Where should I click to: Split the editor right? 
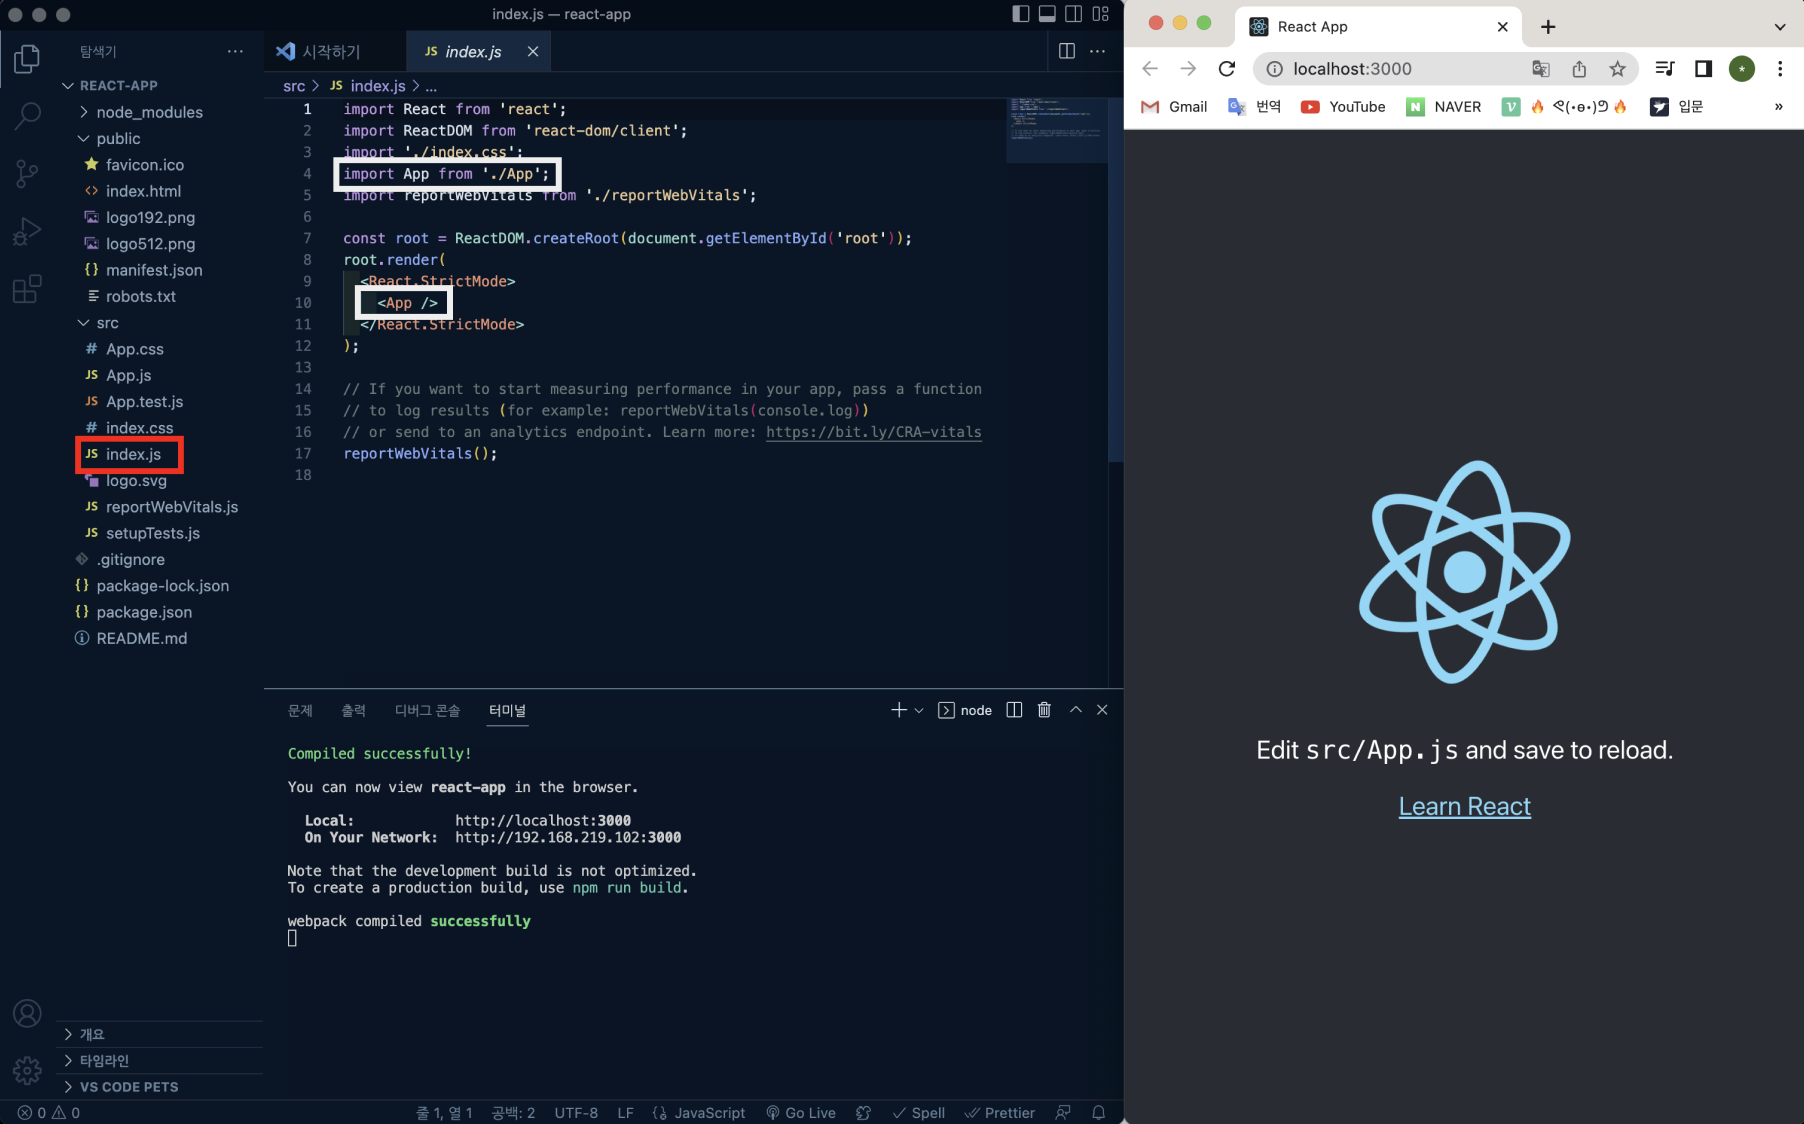tap(1067, 51)
